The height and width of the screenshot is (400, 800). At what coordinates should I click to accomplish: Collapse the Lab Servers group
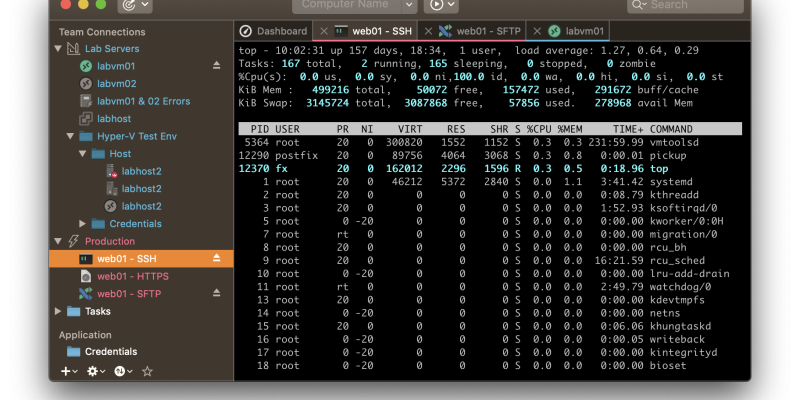pos(57,49)
